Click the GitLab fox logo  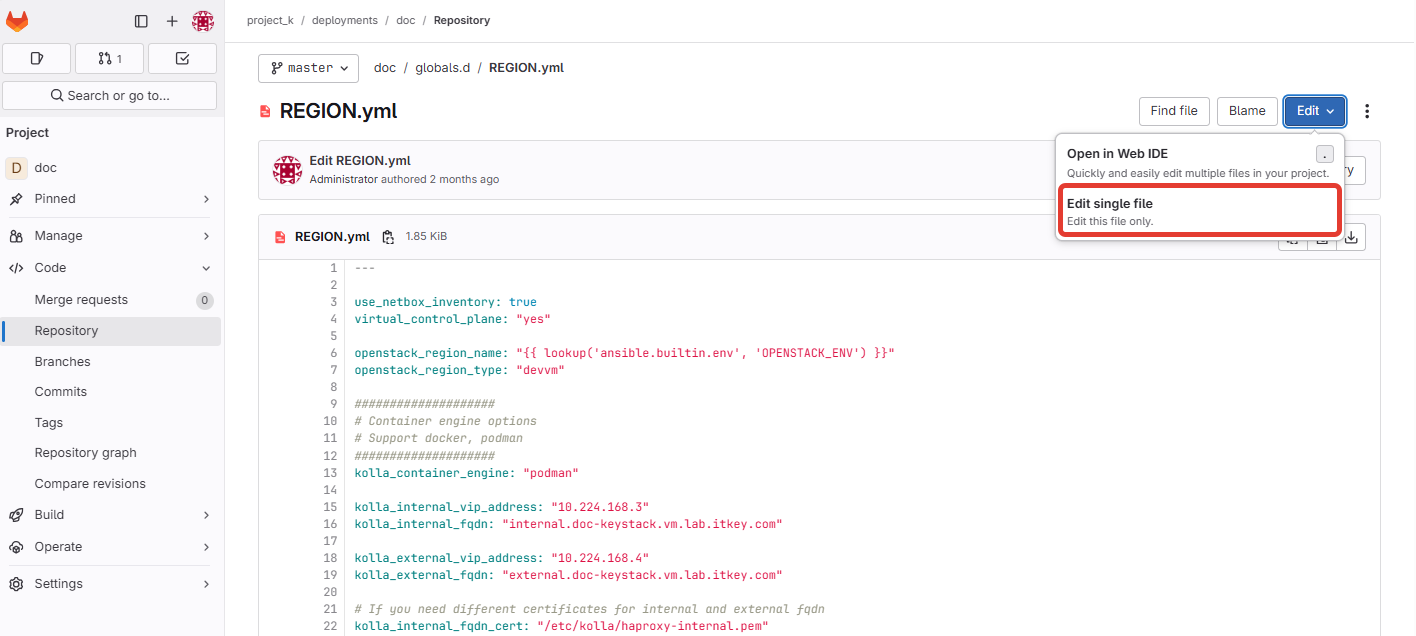[18, 21]
